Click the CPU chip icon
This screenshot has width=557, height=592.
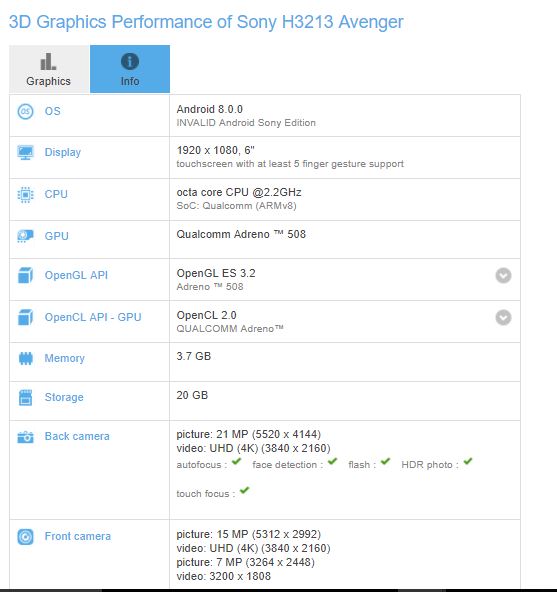pos(25,194)
